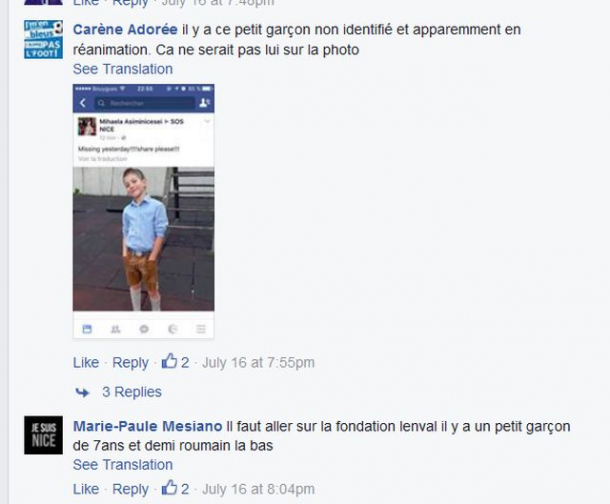
Task: Like Carène Adorée's comment
Action: tap(86, 362)
